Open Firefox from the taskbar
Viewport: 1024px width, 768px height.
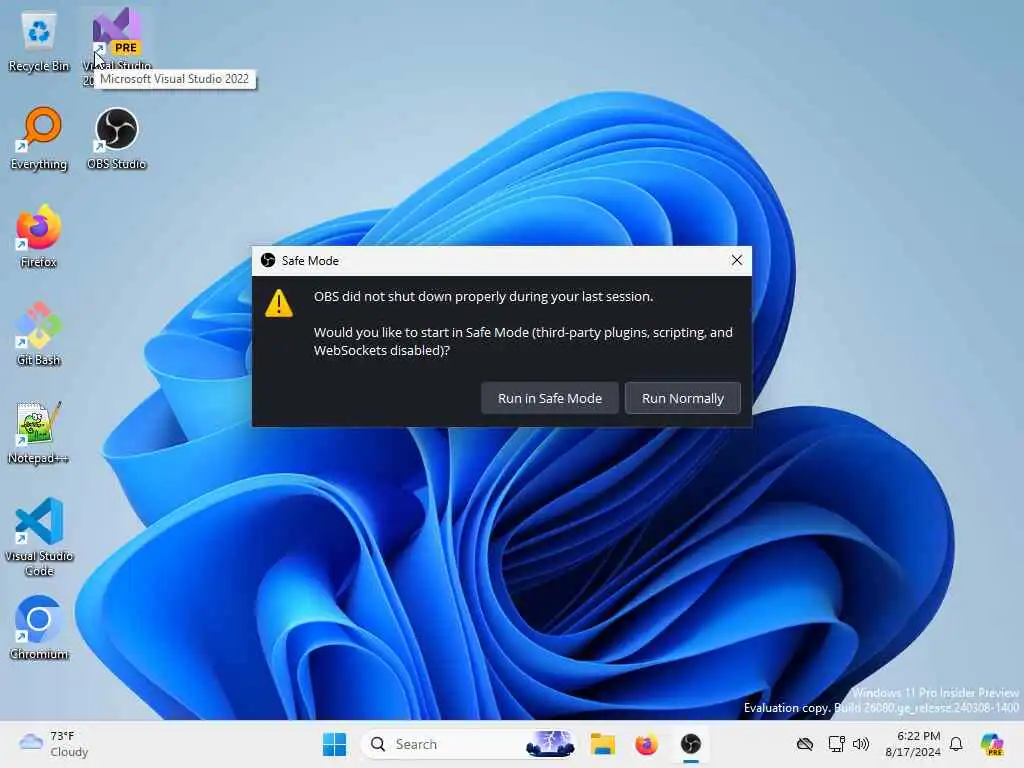coord(646,744)
